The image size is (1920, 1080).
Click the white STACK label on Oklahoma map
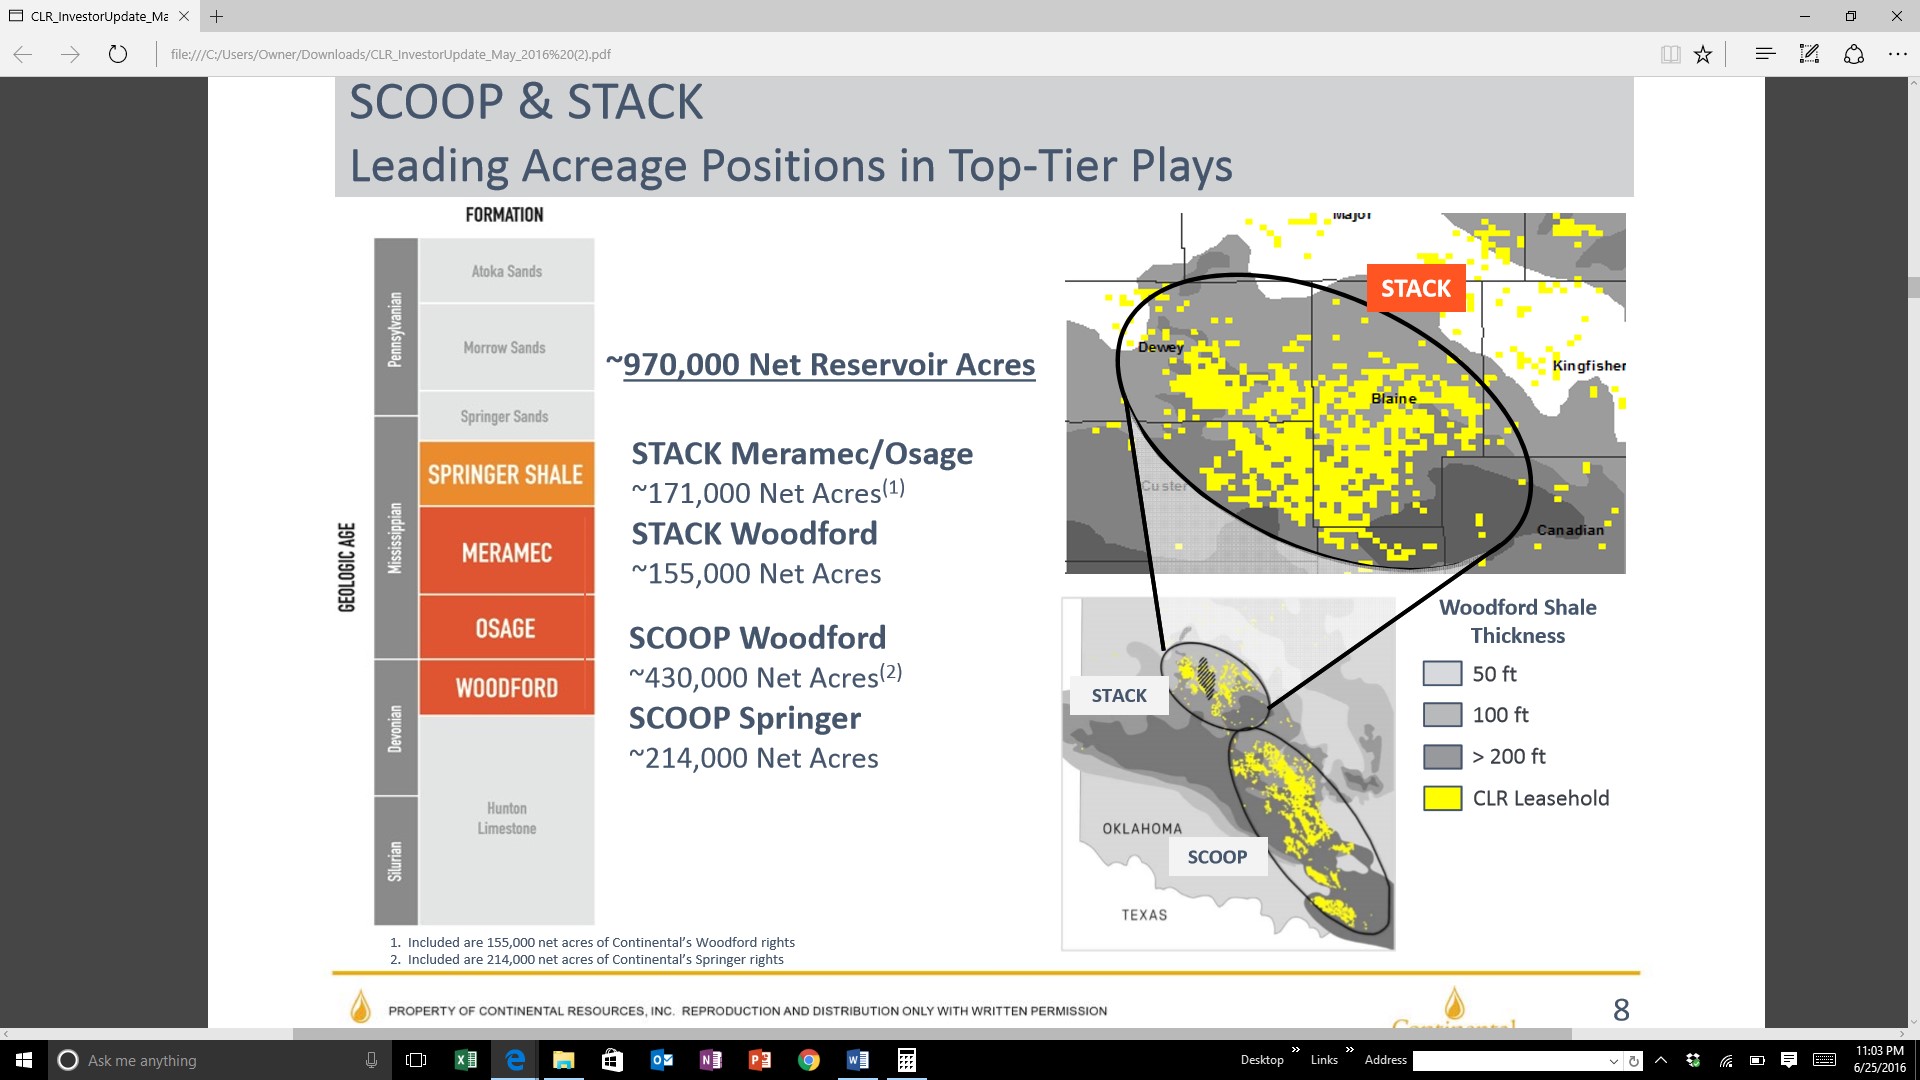[x=1119, y=696]
